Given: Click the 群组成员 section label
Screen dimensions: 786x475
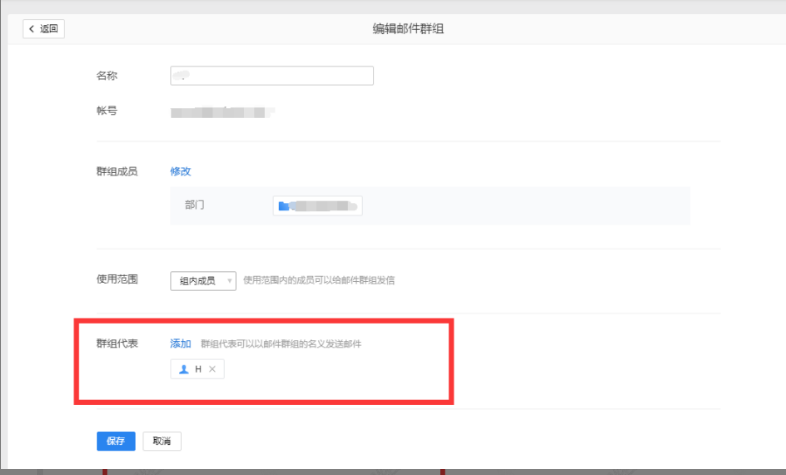Looking at the screenshot, I should (x=116, y=171).
